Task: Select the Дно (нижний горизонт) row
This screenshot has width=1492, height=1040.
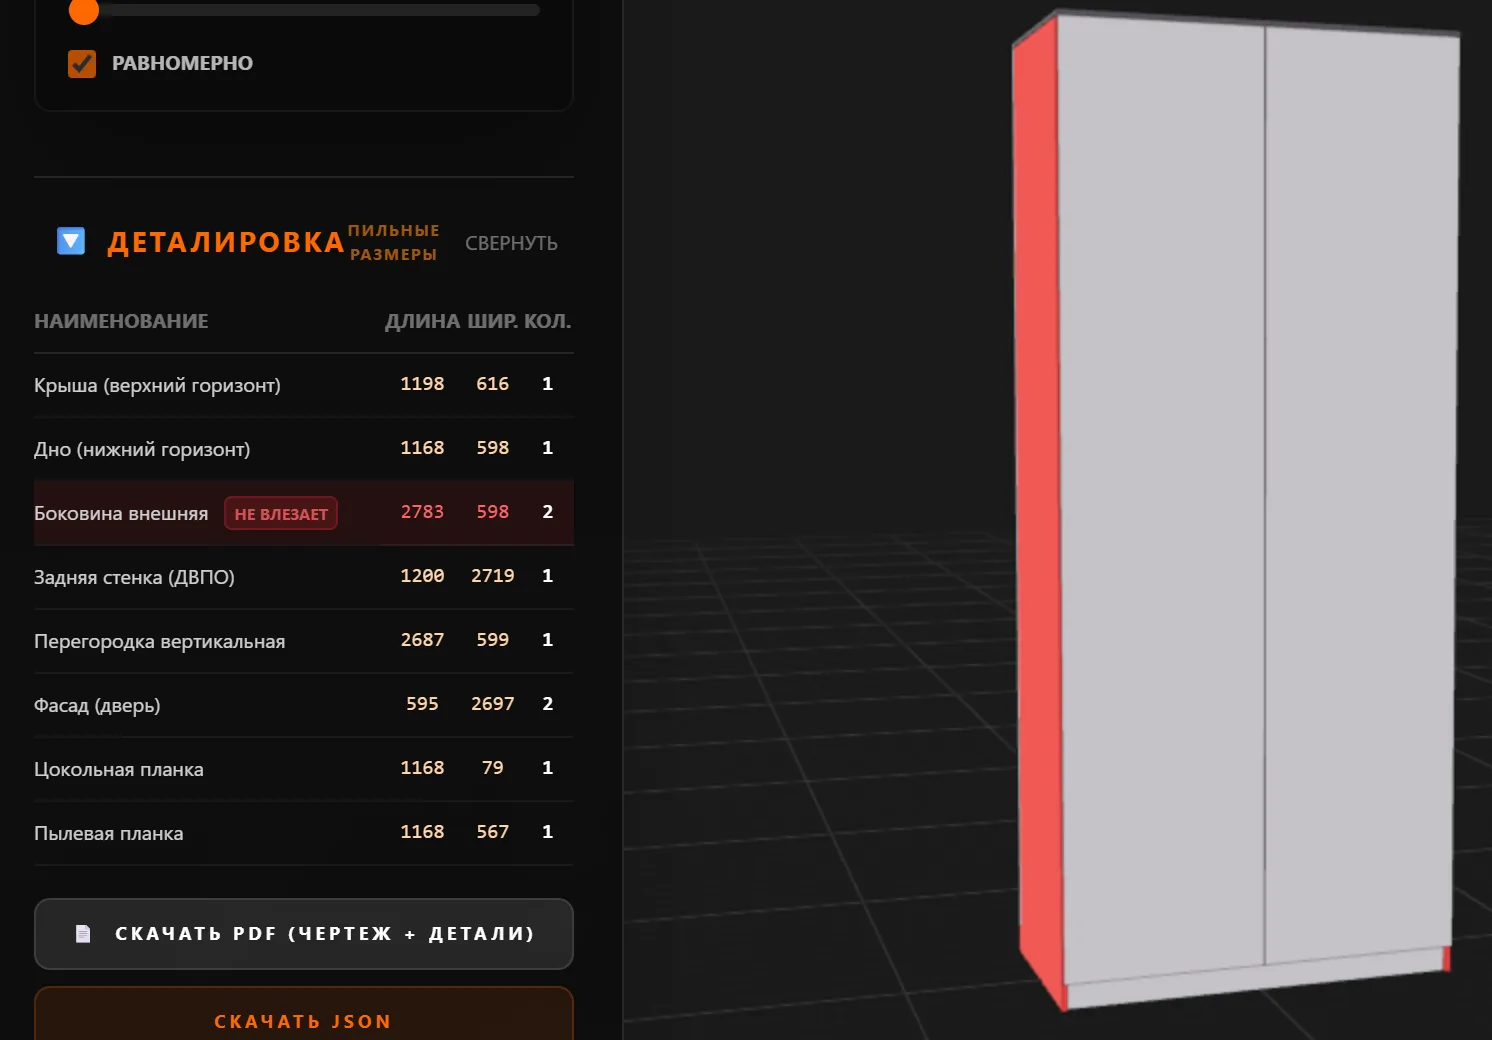Action: [x=304, y=449]
